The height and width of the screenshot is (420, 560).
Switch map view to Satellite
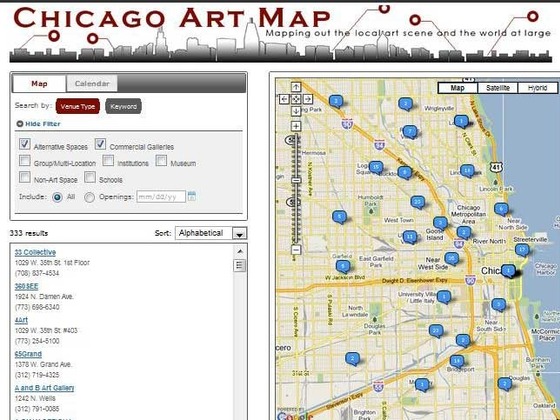[498, 88]
